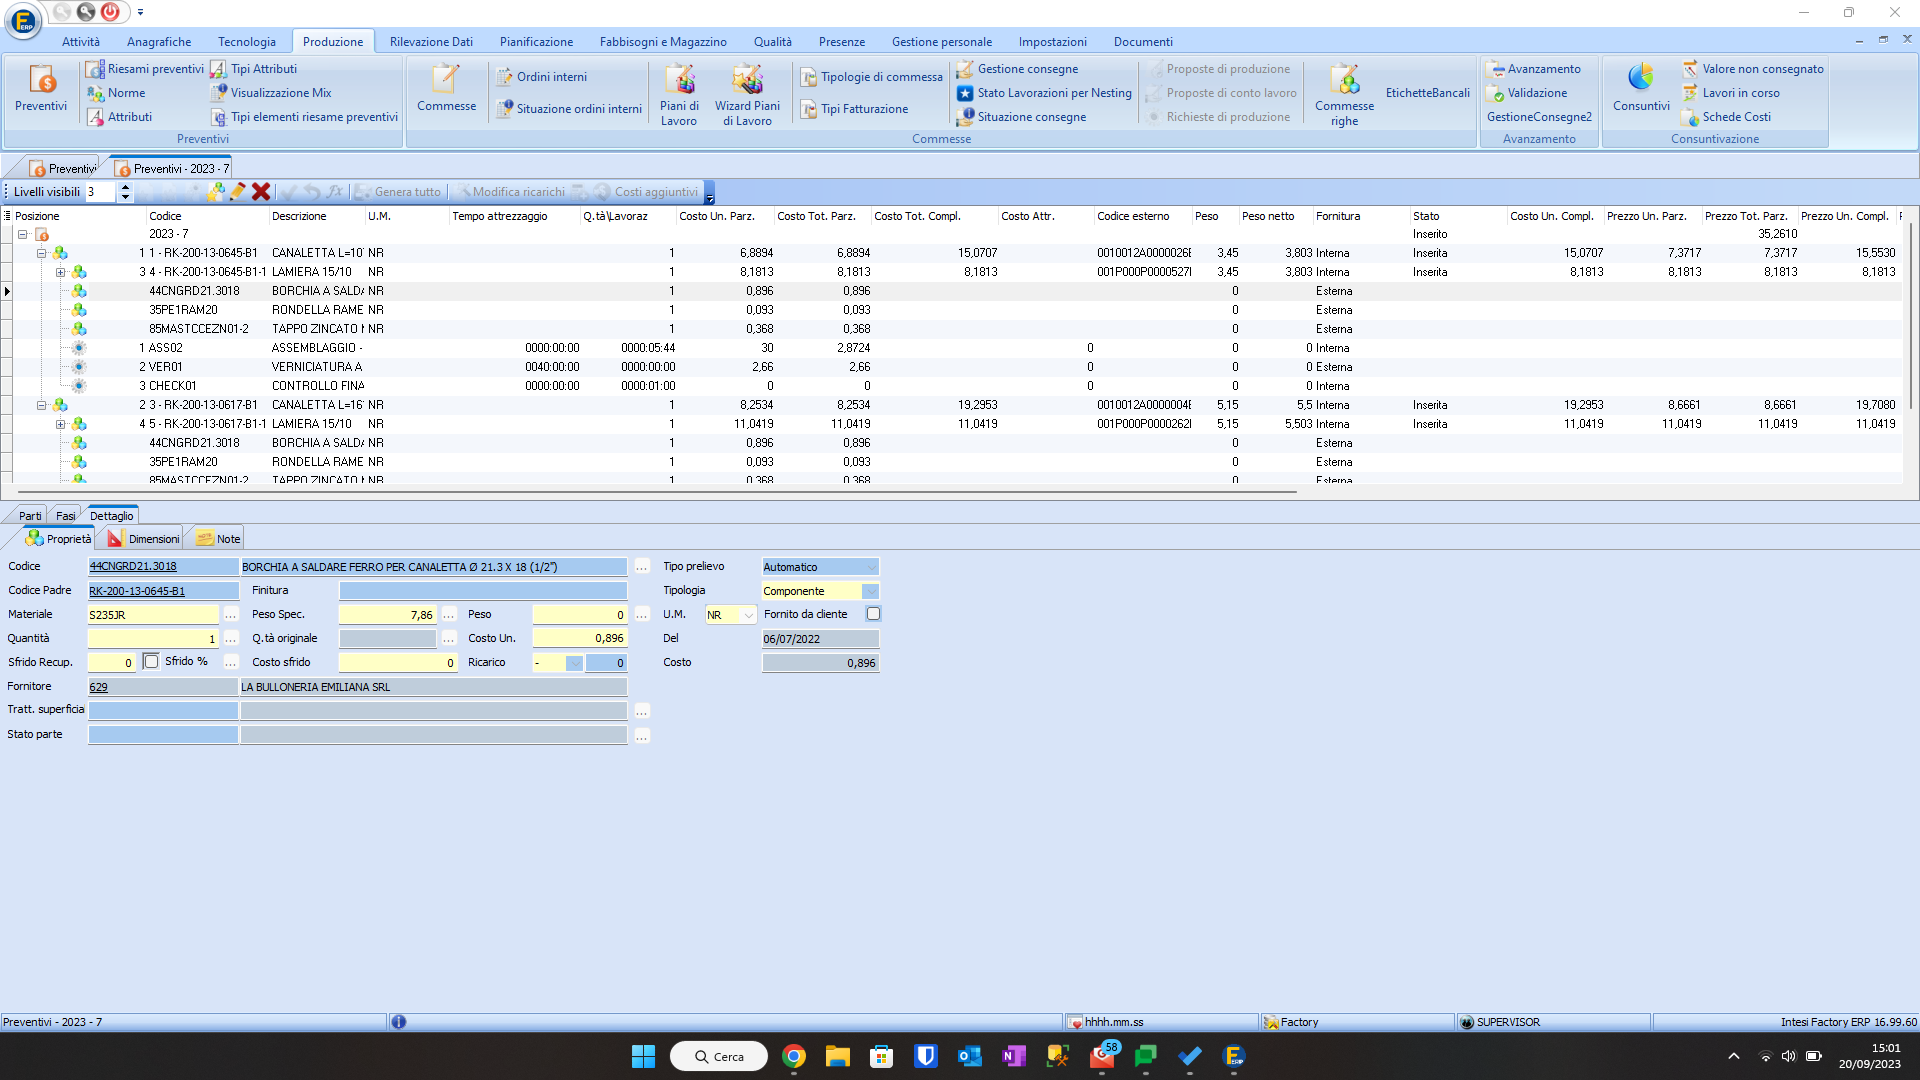Open the fornitore code 629 link
Viewport: 1920px width, 1080px height.
(x=98, y=687)
